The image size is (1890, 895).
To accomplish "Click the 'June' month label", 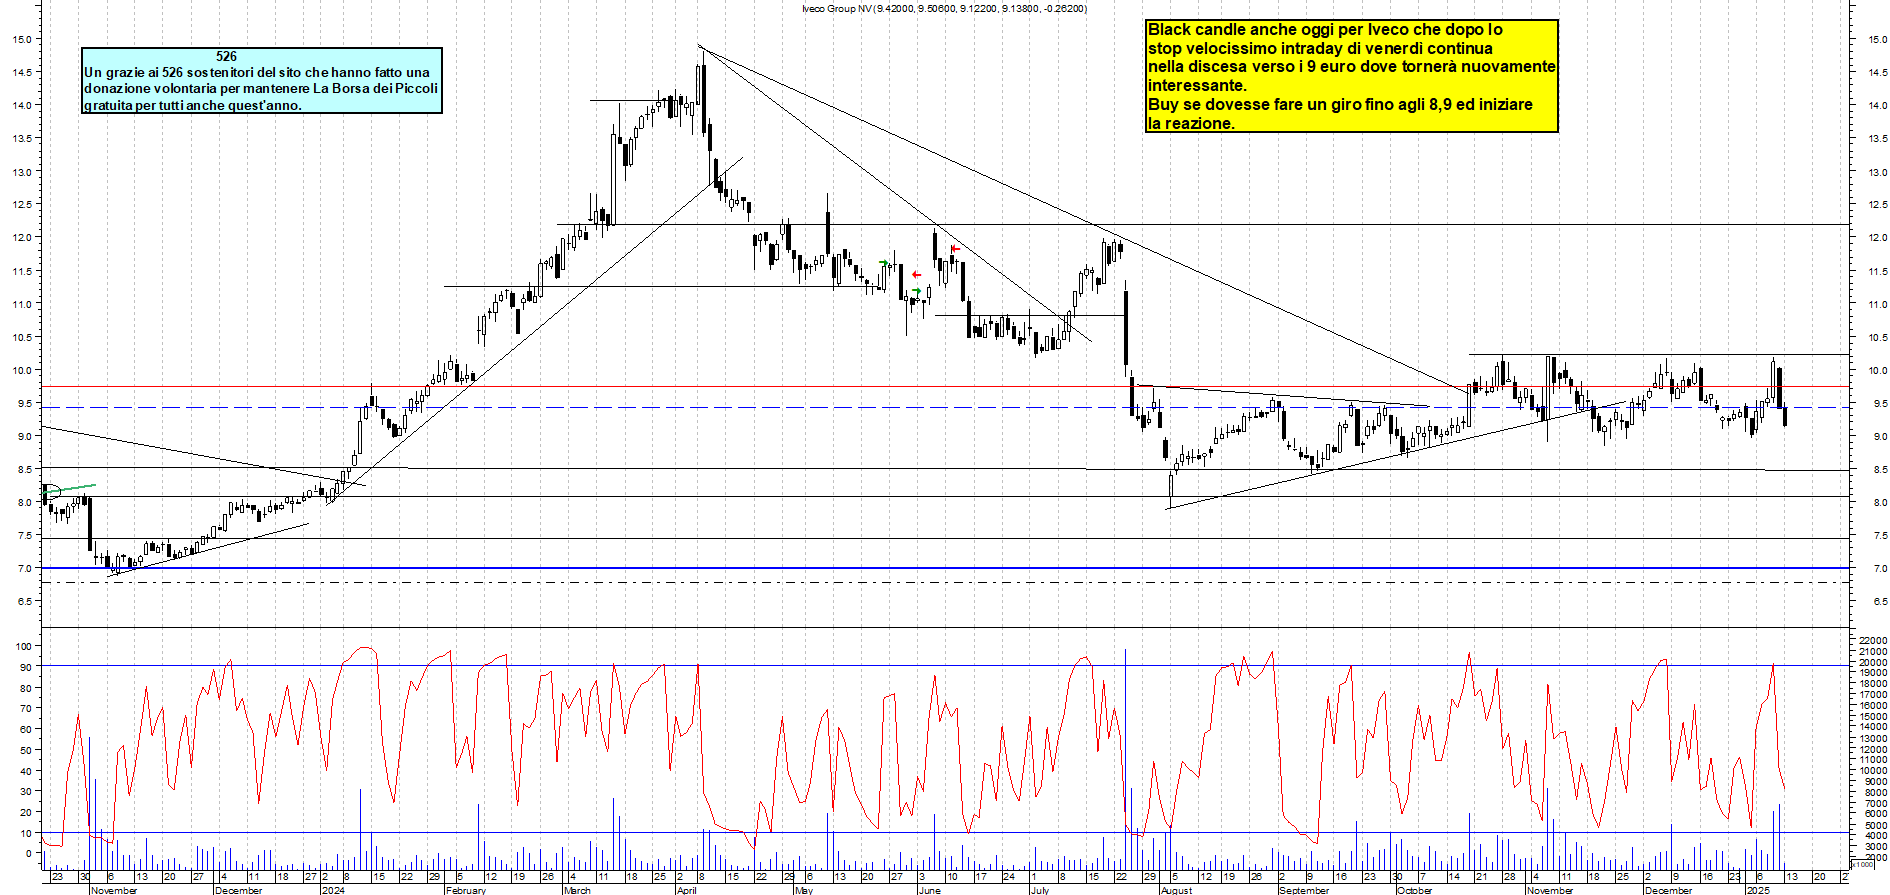I will pos(929,890).
